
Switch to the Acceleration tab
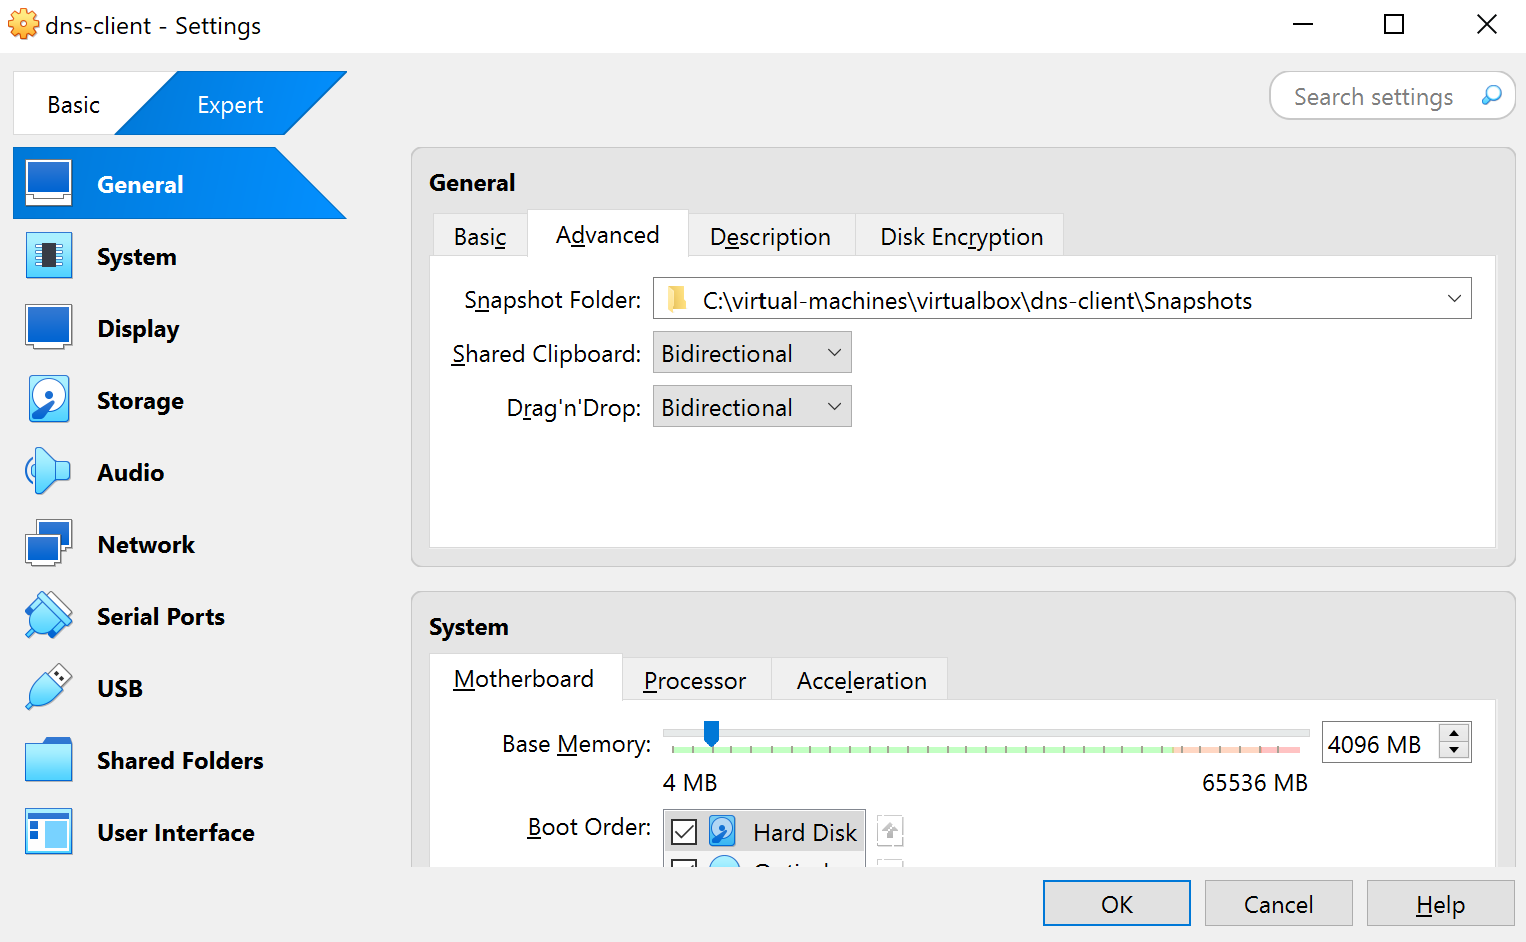pyautogui.click(x=861, y=680)
